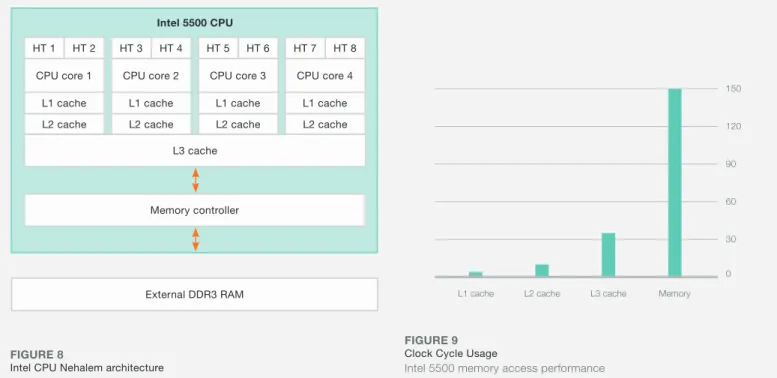Screen dimensions: 777x378
Task: Click the FIGURE 8 caption heading
Action: click(x=37, y=355)
